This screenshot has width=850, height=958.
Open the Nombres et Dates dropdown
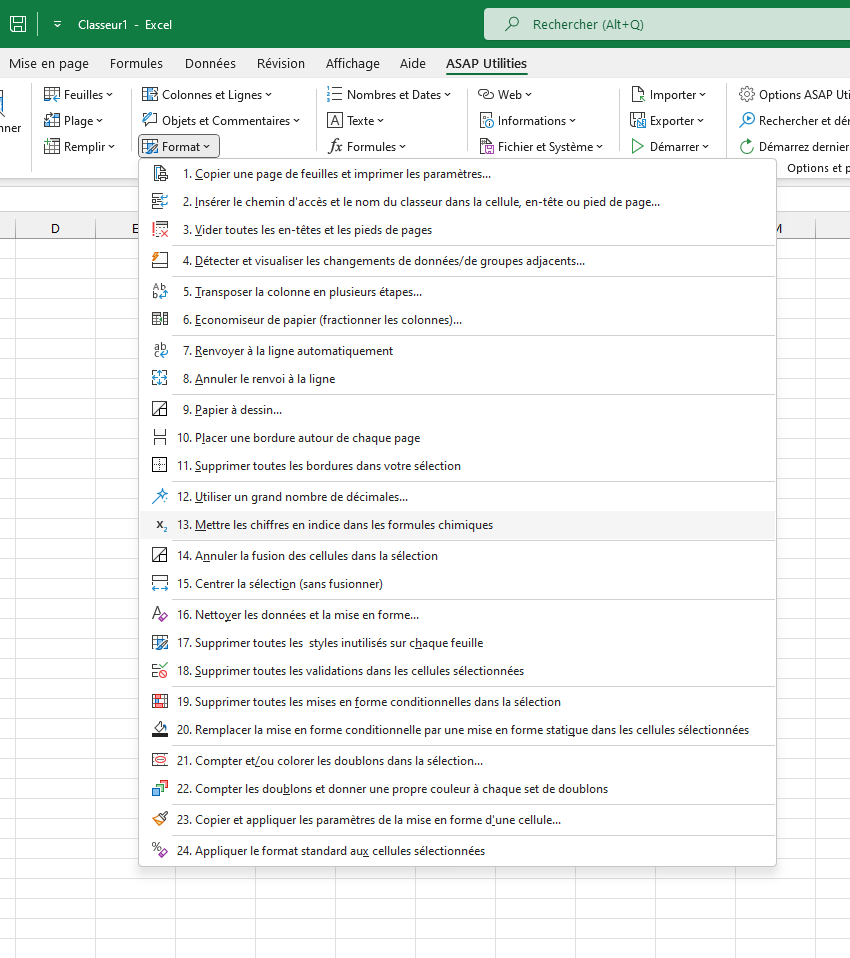389,95
